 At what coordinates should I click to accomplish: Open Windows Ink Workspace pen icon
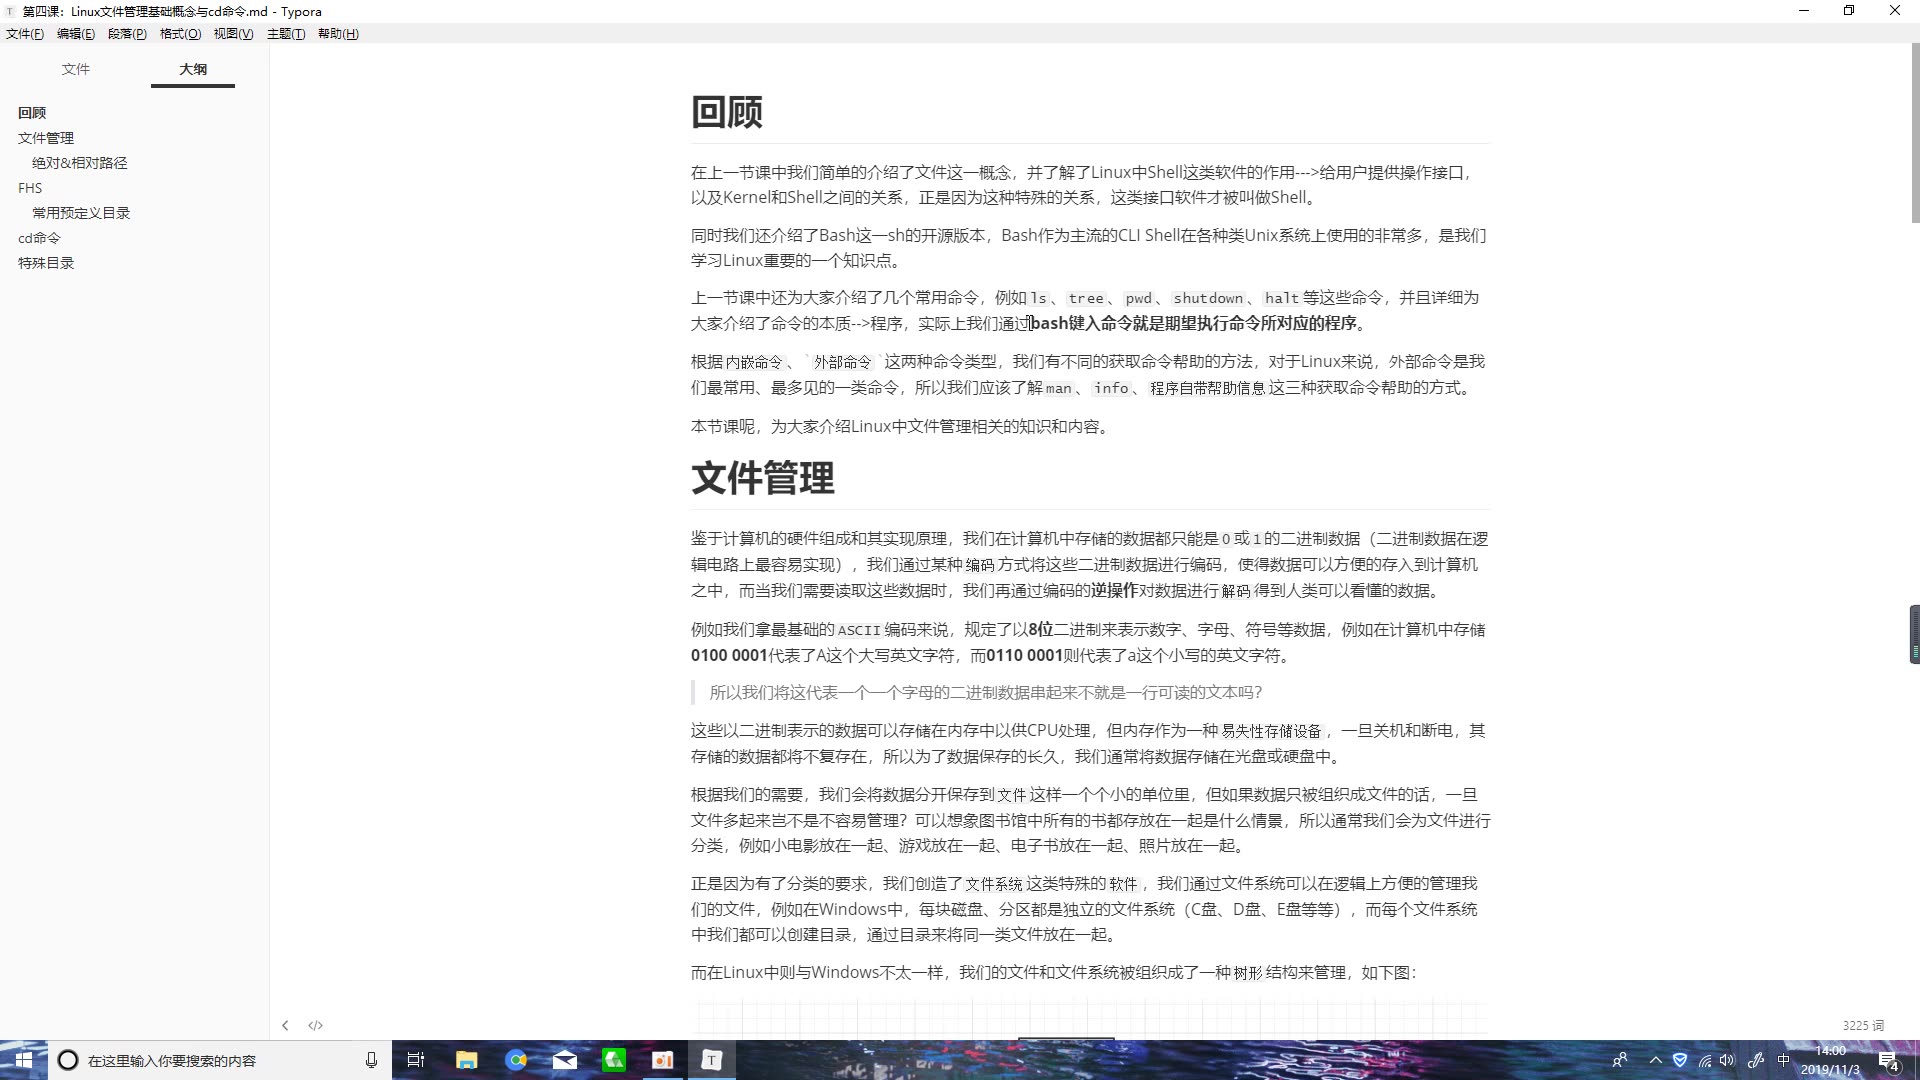(x=1755, y=1060)
